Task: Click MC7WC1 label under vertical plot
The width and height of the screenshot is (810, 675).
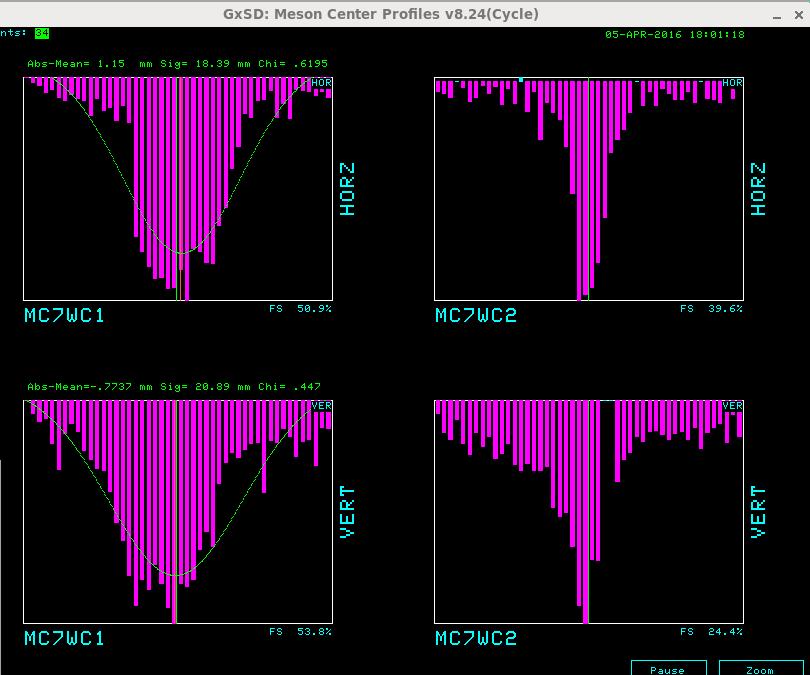Action: (x=64, y=638)
